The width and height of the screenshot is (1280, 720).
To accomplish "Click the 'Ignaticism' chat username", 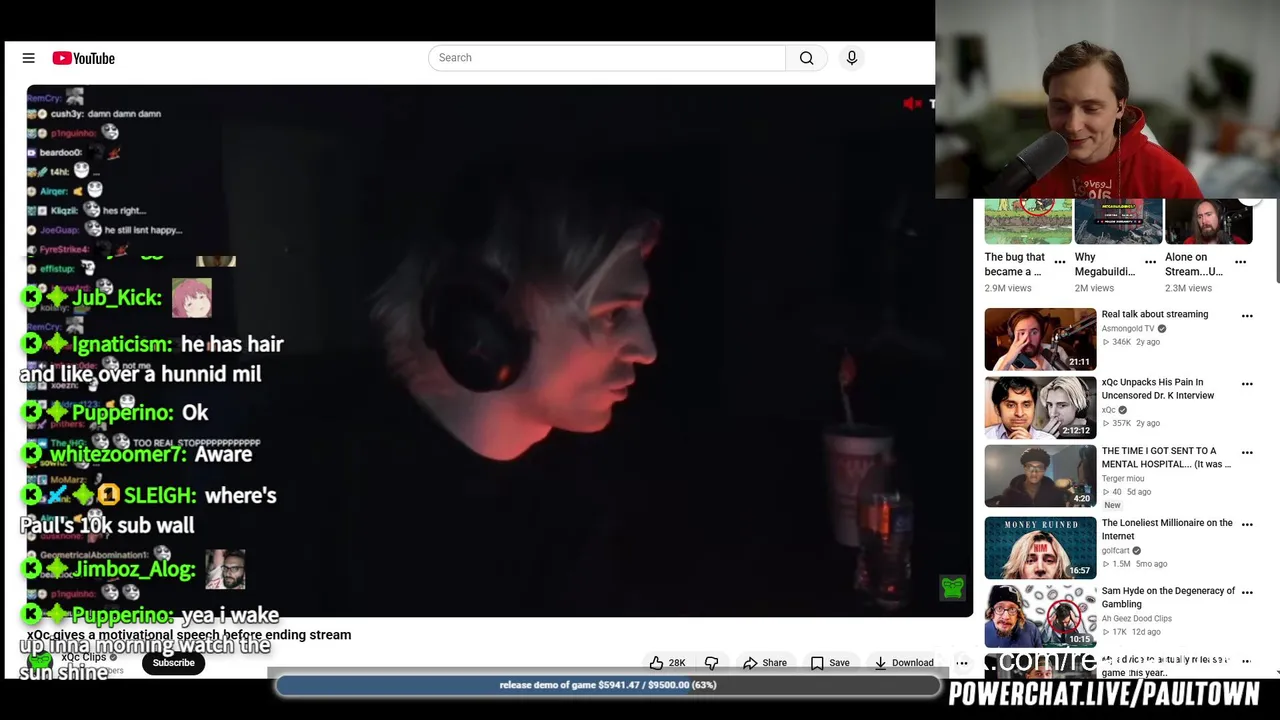I will tap(121, 344).
